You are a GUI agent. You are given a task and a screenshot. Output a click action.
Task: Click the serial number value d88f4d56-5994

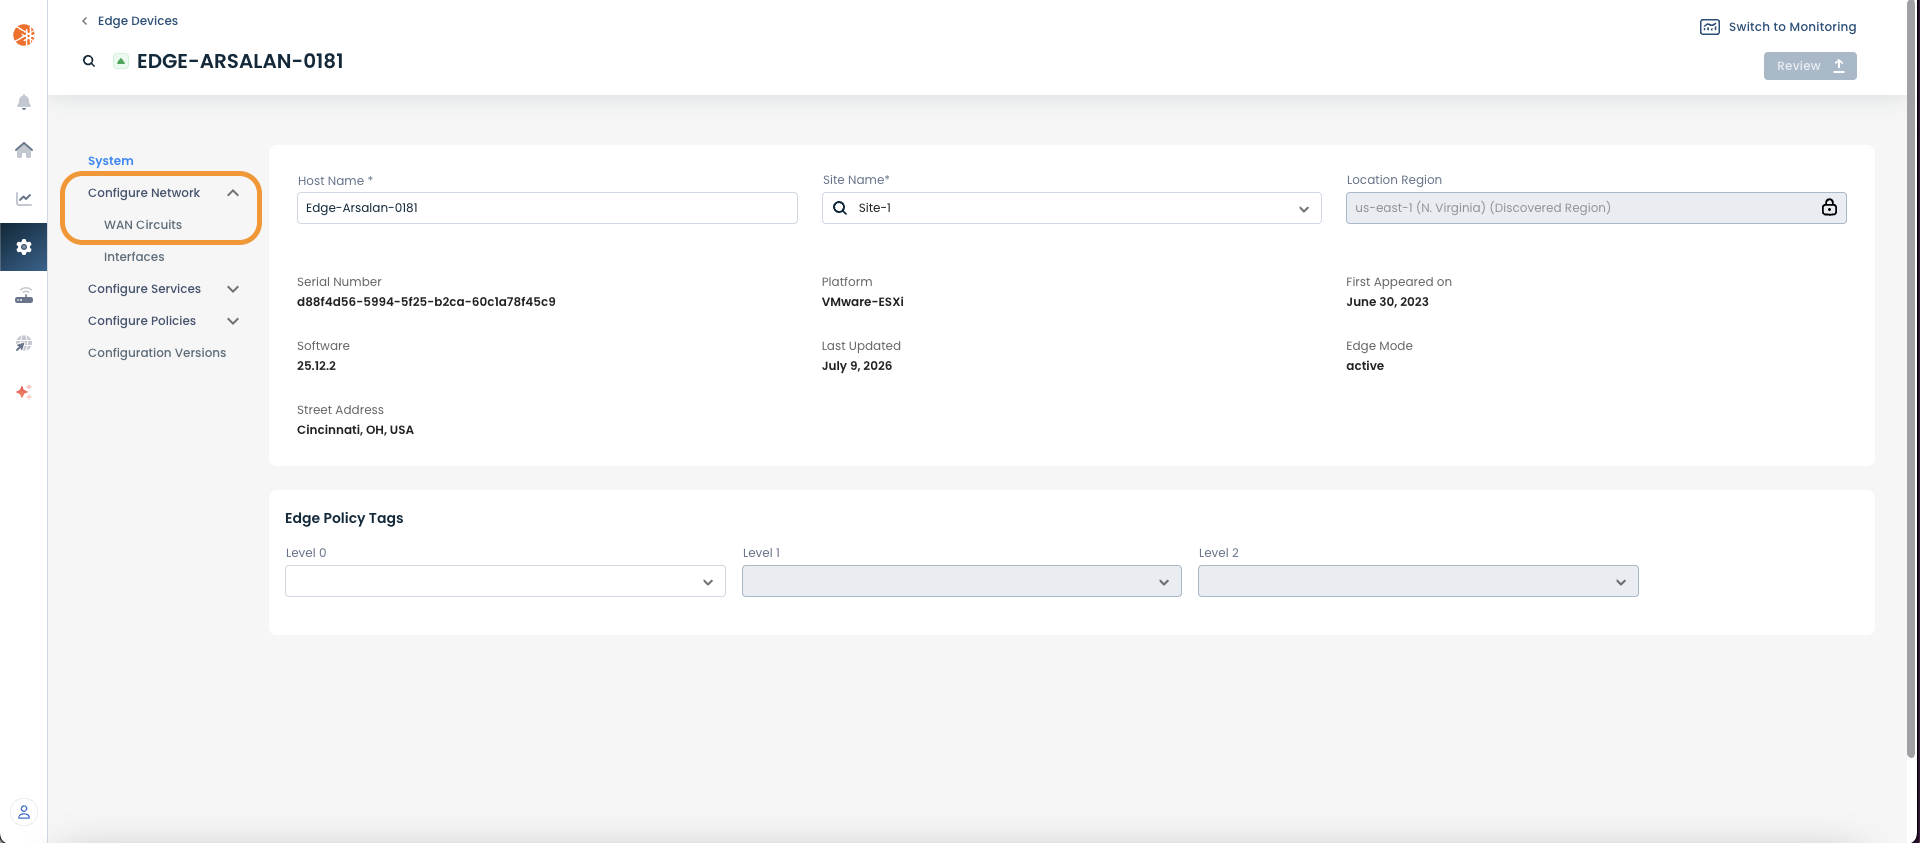point(426,302)
